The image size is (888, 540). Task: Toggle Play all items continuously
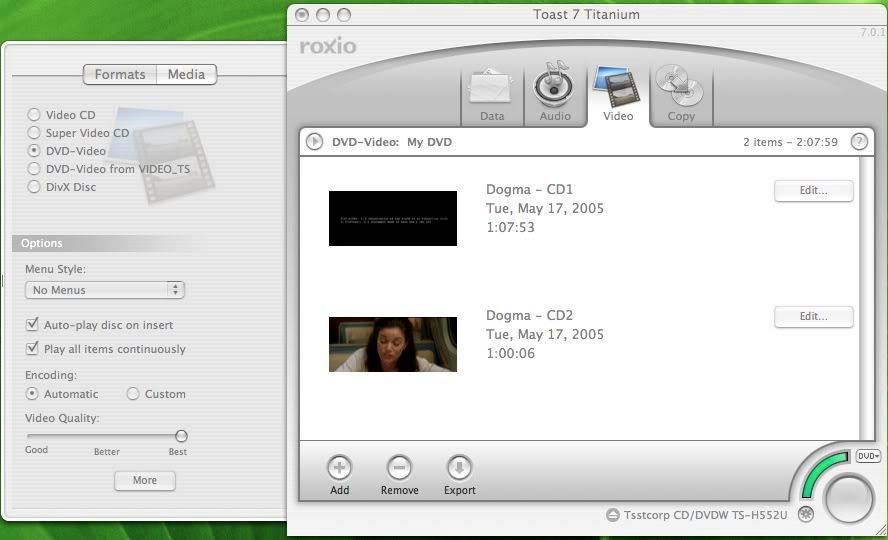tap(32, 348)
